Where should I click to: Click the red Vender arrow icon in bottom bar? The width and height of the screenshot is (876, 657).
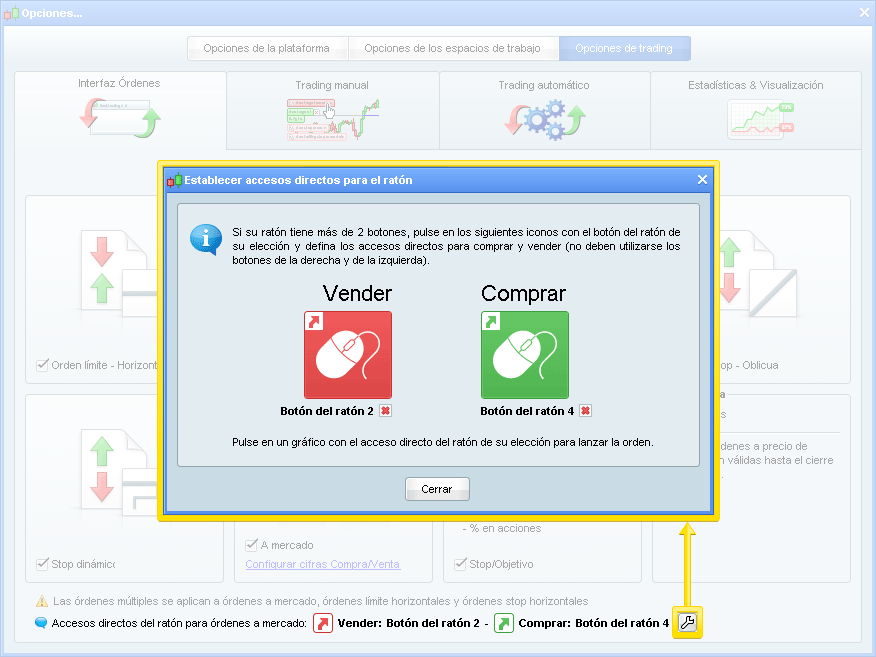click(323, 623)
